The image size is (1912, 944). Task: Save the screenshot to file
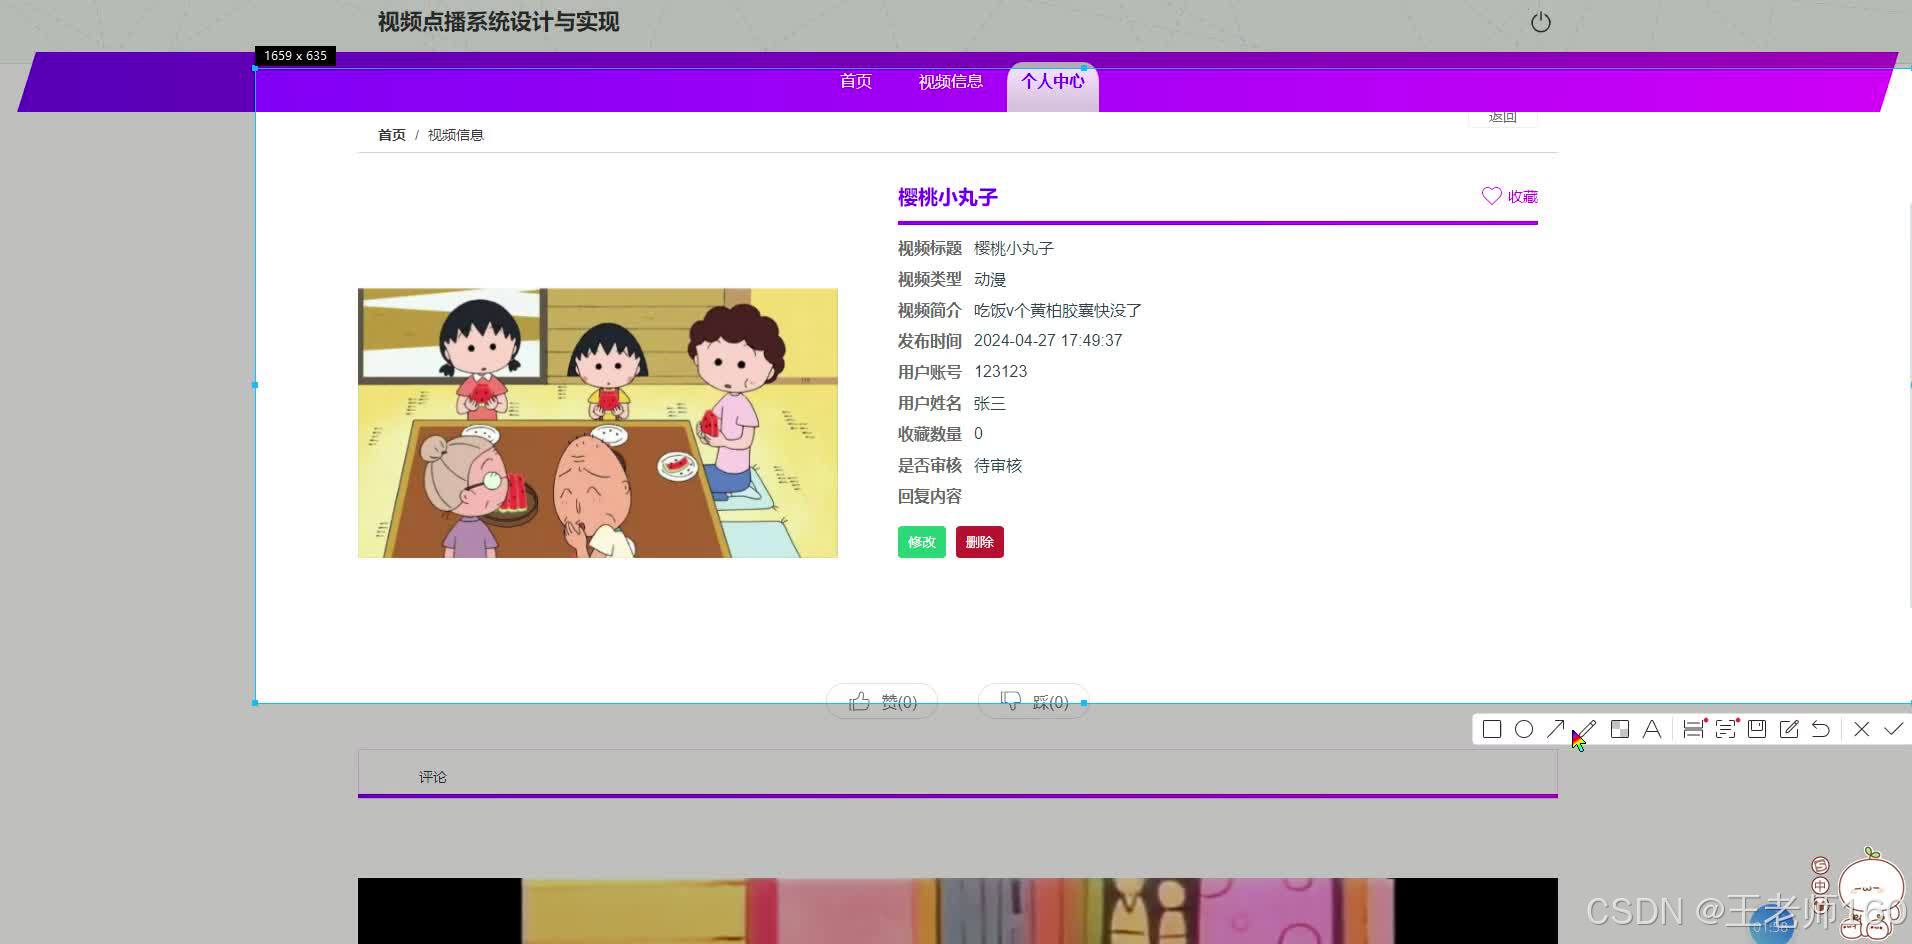pyautogui.click(x=1757, y=729)
